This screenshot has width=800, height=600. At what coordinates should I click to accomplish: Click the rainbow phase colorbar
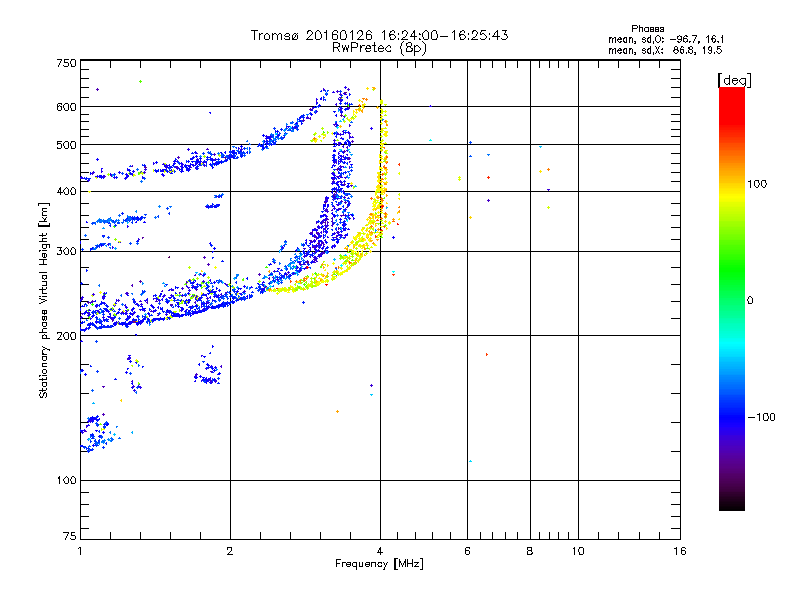732,298
